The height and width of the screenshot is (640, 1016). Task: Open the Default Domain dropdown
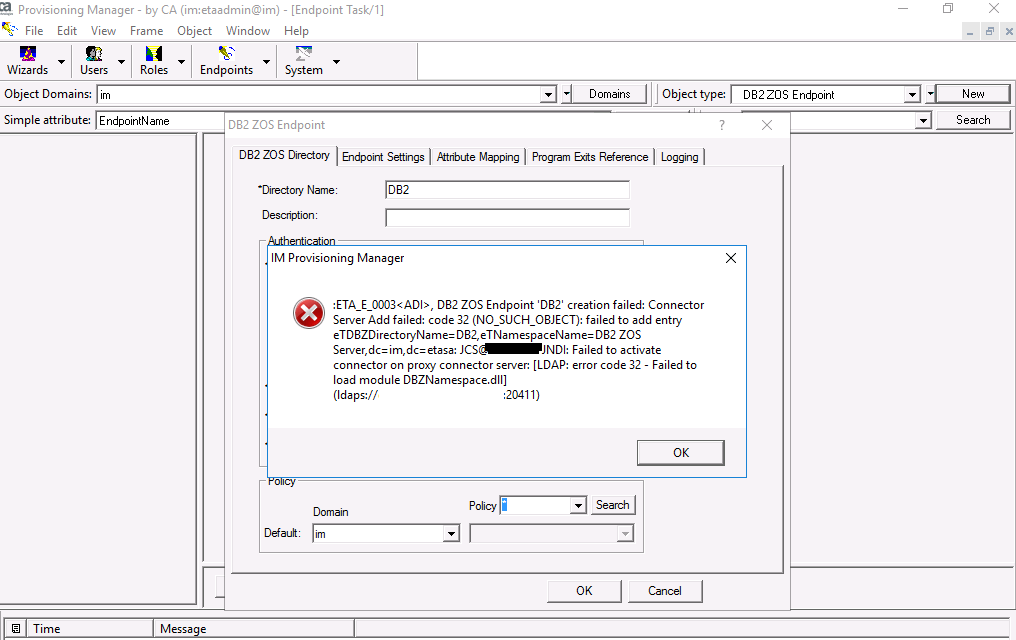tap(450, 534)
